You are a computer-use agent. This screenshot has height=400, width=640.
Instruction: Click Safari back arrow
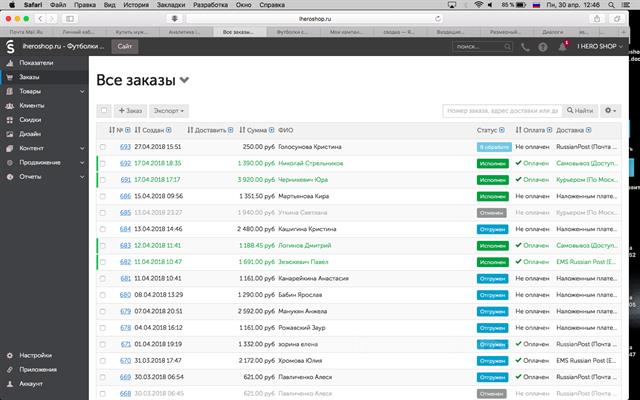coord(40,19)
